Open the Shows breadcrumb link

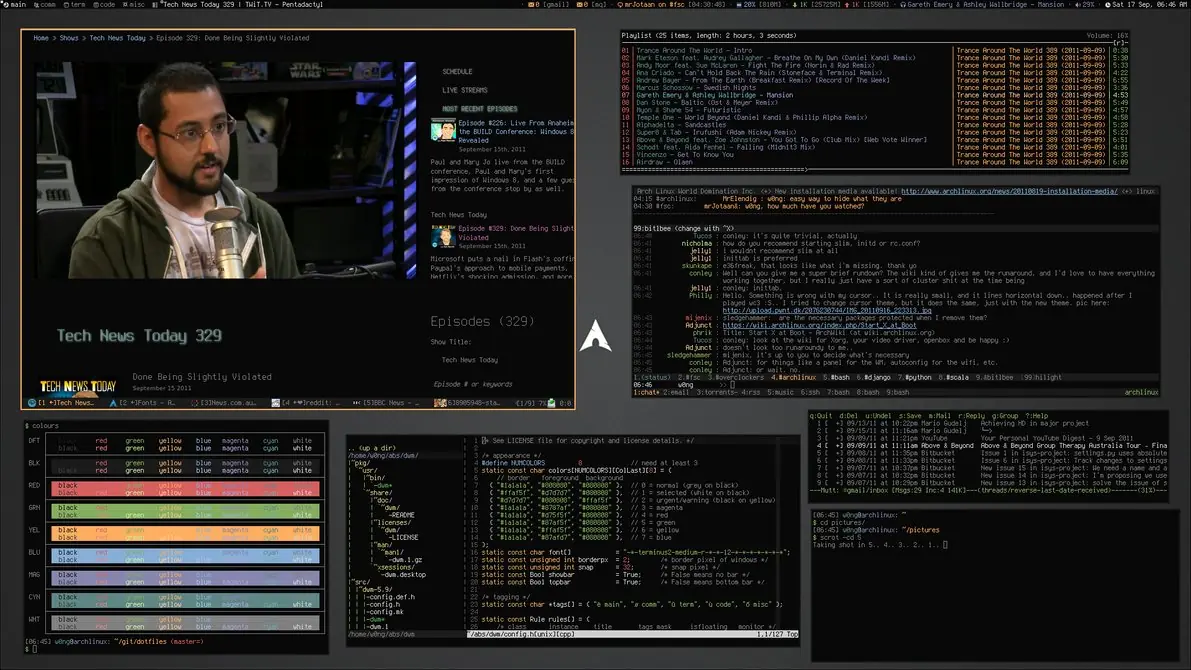point(69,38)
